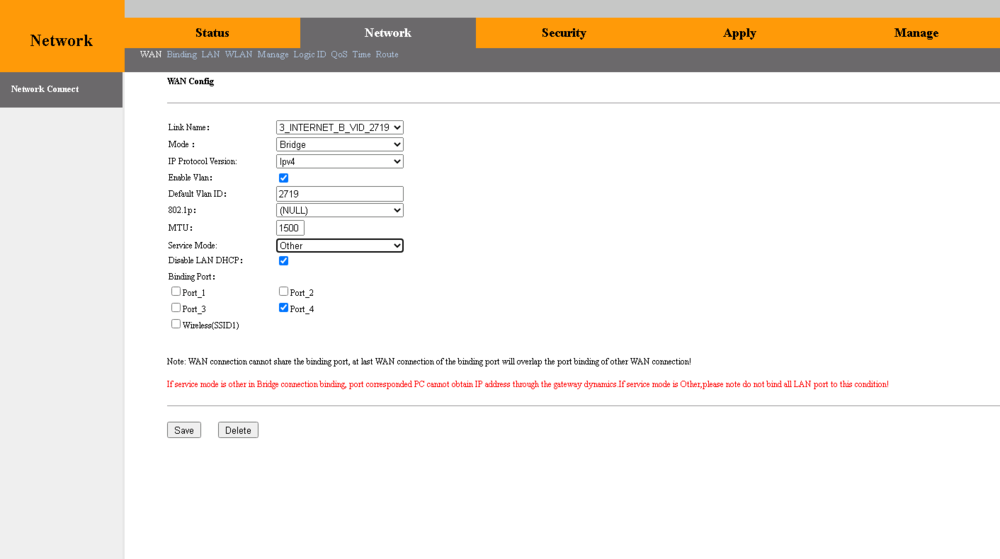Select Network Connect in the sidebar
Screen dimensions: 1000x559
(x=45, y=89)
